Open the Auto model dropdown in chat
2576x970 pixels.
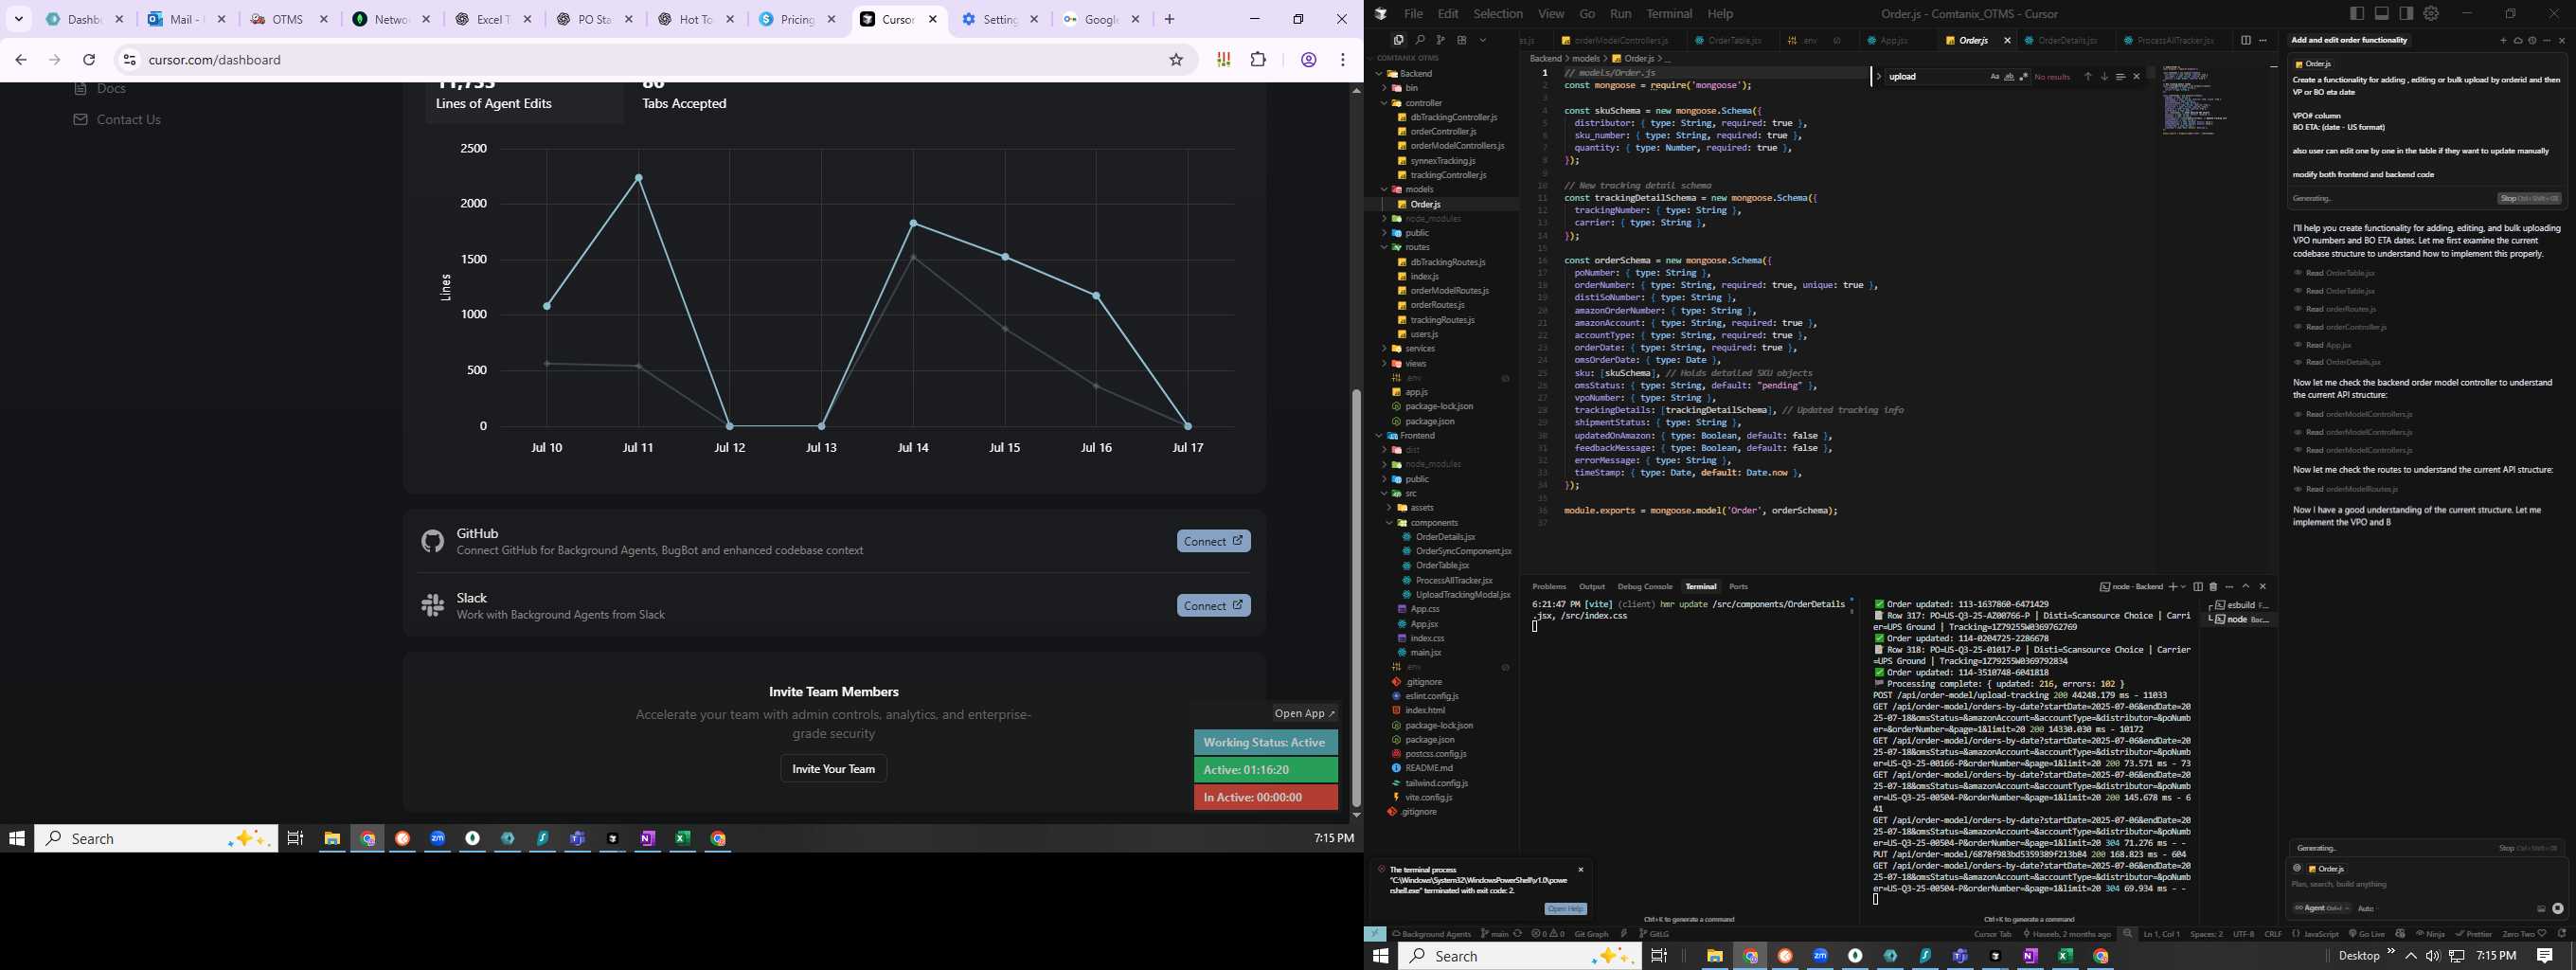pyautogui.click(x=2367, y=908)
